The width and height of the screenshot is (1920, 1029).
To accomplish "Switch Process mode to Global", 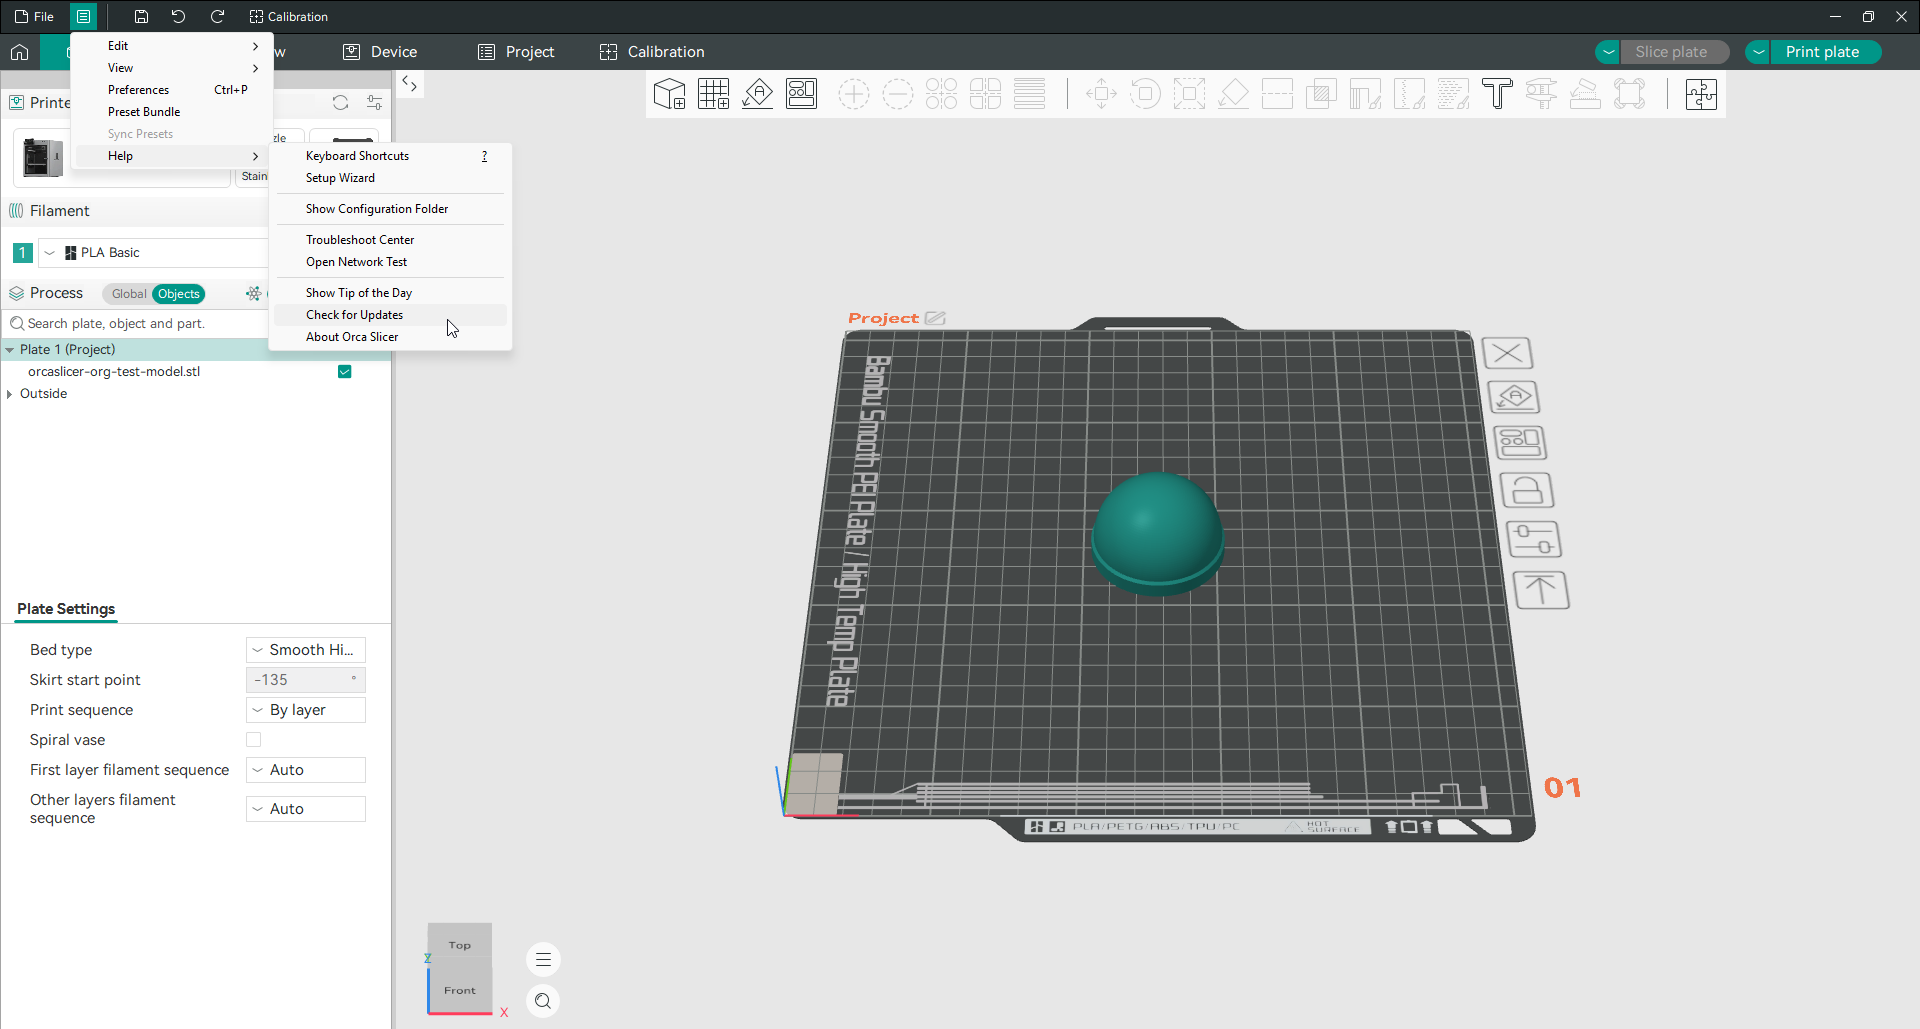I will (x=128, y=294).
